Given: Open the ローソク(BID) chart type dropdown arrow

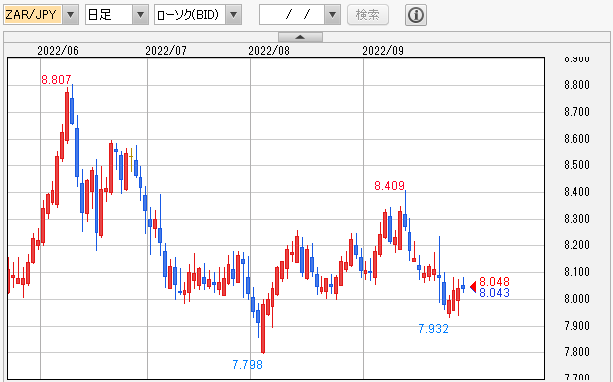Looking at the screenshot, I should (x=233, y=15).
